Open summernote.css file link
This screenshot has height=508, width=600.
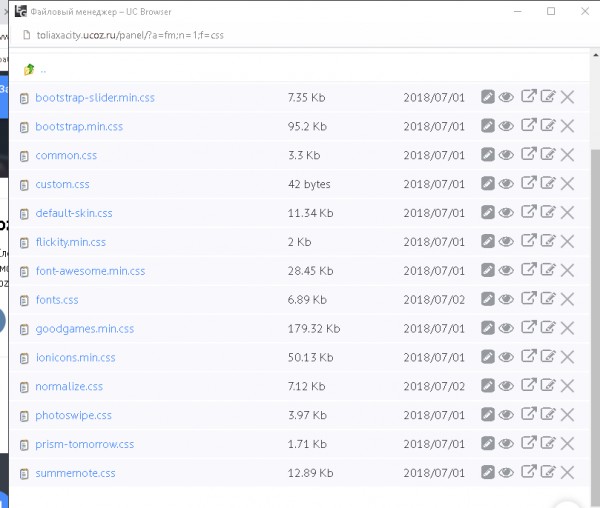pos(75,473)
